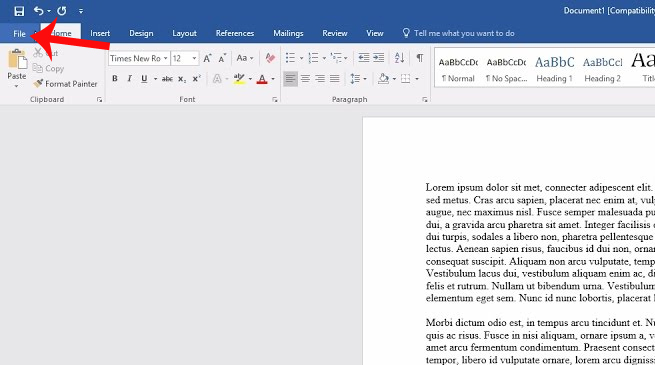This screenshot has width=655, height=365.
Task: Click the paragraph starting 'Morbi dictum odio'
Action: coord(541,341)
